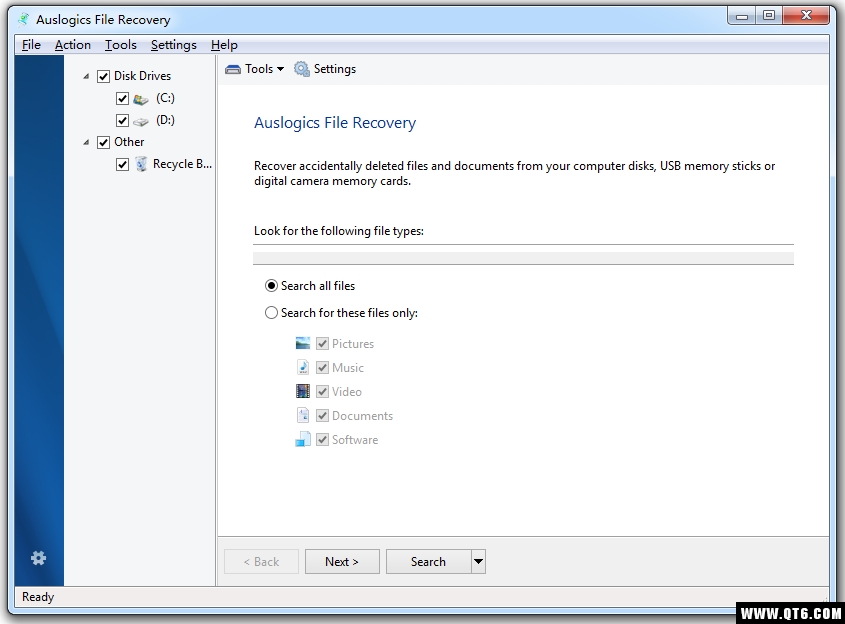Screen dimensions: 845x624
Task: Uncheck the (C:) drive checkbox
Action: tap(122, 99)
